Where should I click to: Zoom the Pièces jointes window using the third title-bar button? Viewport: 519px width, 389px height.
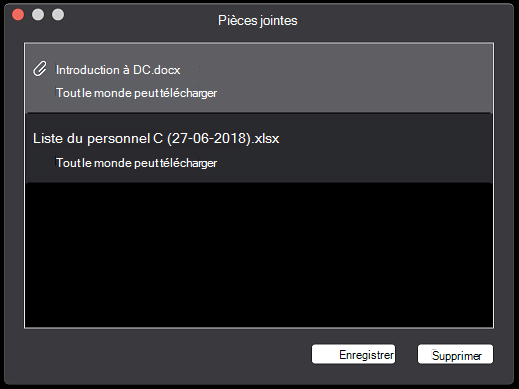pos(58,15)
